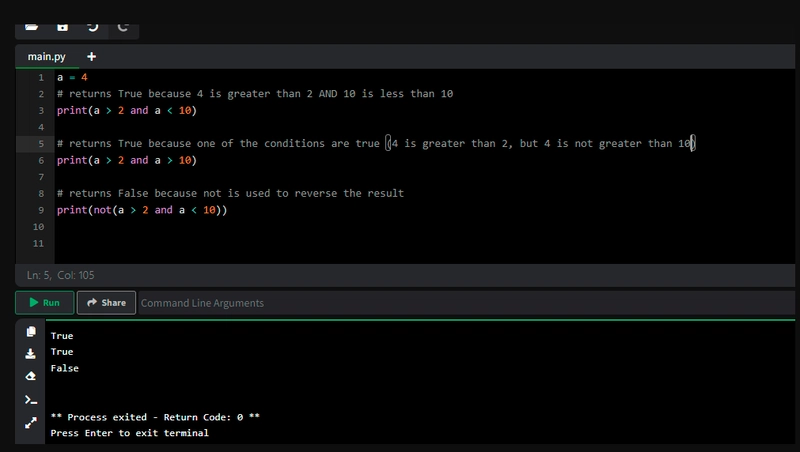Click code line 'print(a > 2 and a < 10)'
The image size is (800, 452).
pos(127,111)
